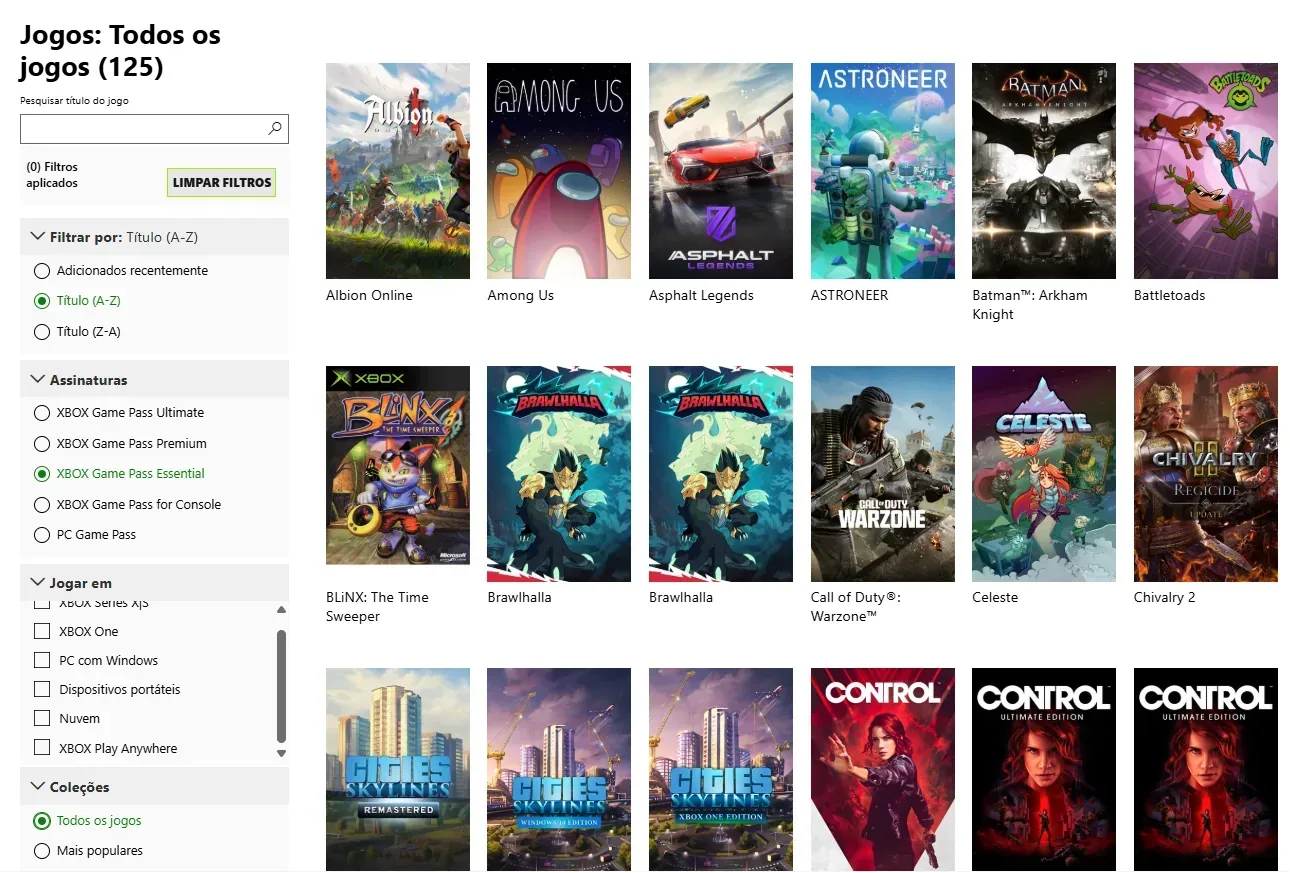Collapse the Coleções section
The image size is (1290, 873).
[x=154, y=787]
